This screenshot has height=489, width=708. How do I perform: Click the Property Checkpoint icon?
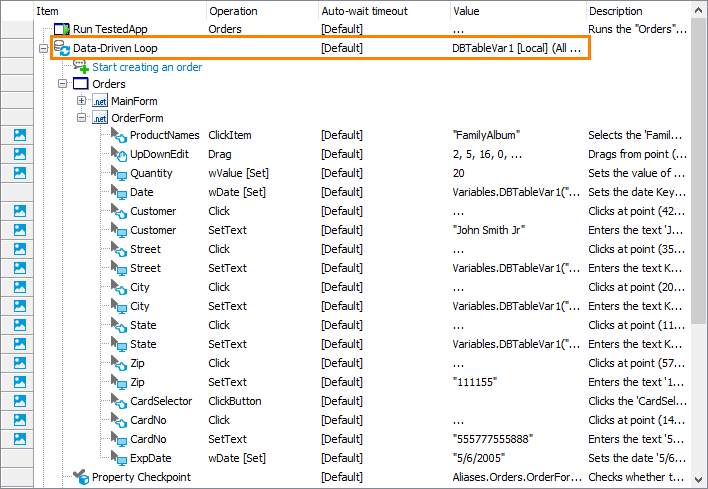[x=80, y=477]
